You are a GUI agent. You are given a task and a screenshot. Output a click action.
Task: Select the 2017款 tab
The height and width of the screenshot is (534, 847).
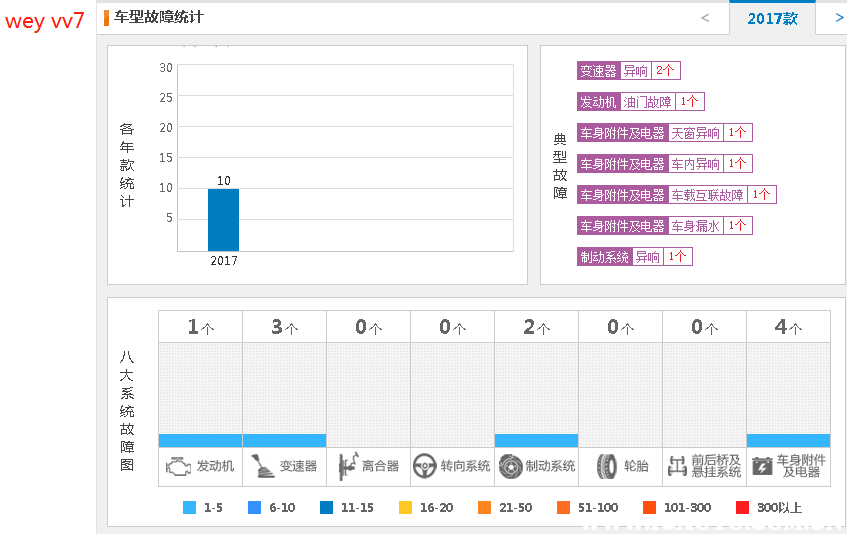pos(772,18)
